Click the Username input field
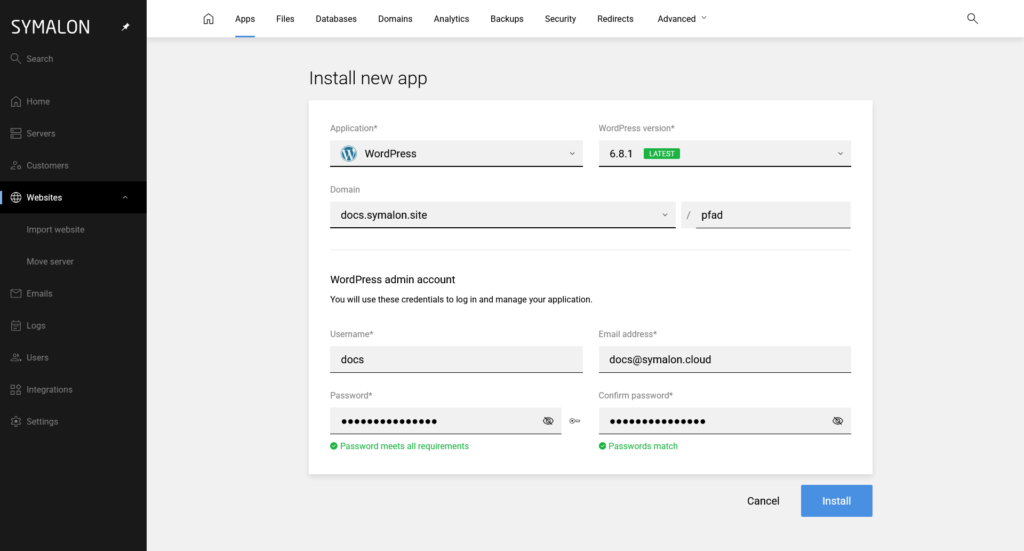The height and width of the screenshot is (551, 1024). coord(456,359)
